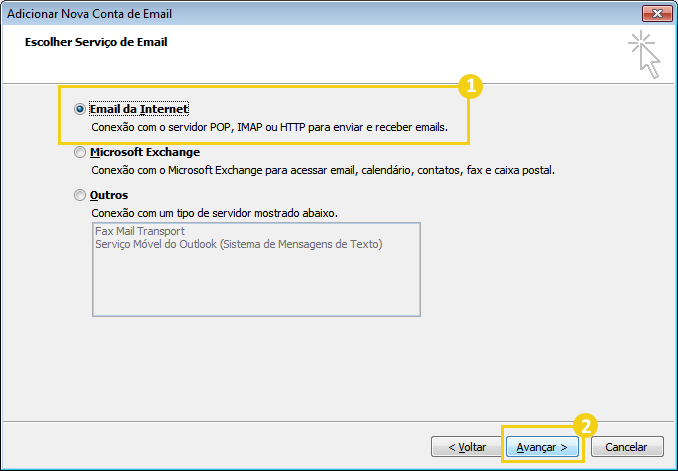Click the yellow number 1 badge
Image resolution: width=678 pixels, height=471 pixels.
tap(470, 86)
